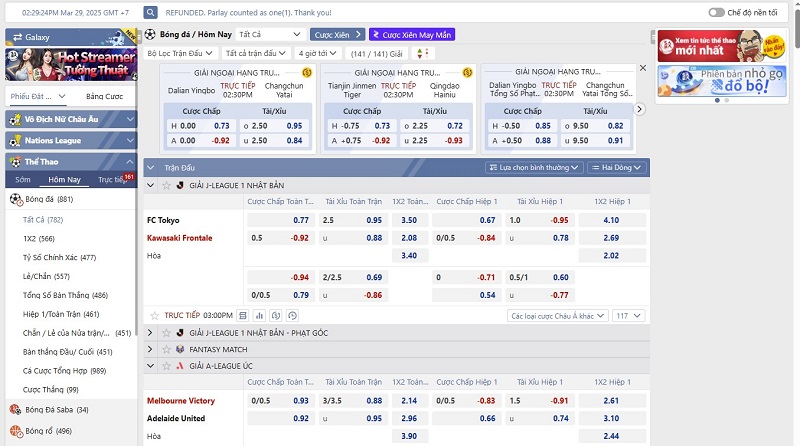This screenshot has width=800, height=446.
Task: Click the coin icon on Dalian Yingbo card
Action: (306, 72)
